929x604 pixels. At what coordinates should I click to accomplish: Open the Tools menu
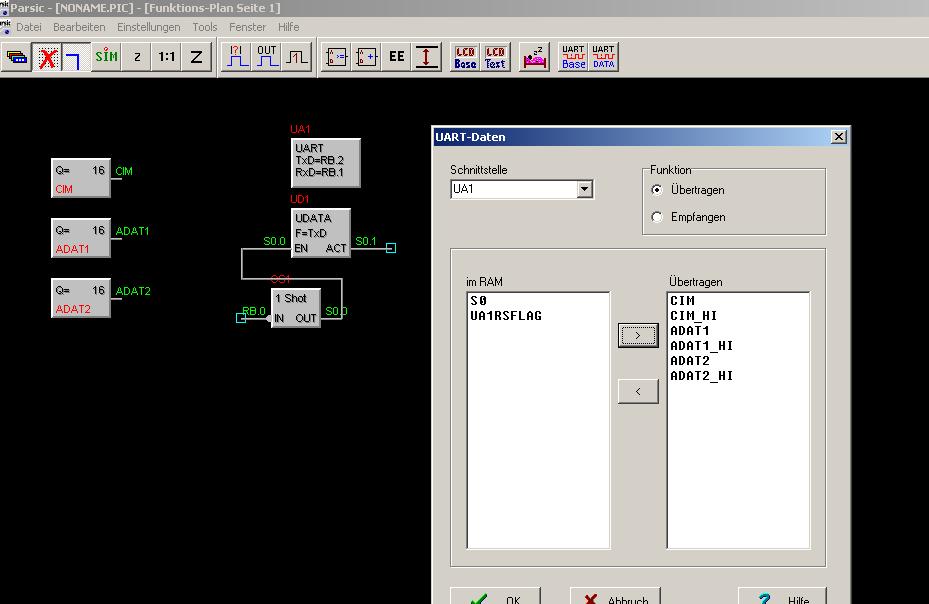click(x=204, y=27)
